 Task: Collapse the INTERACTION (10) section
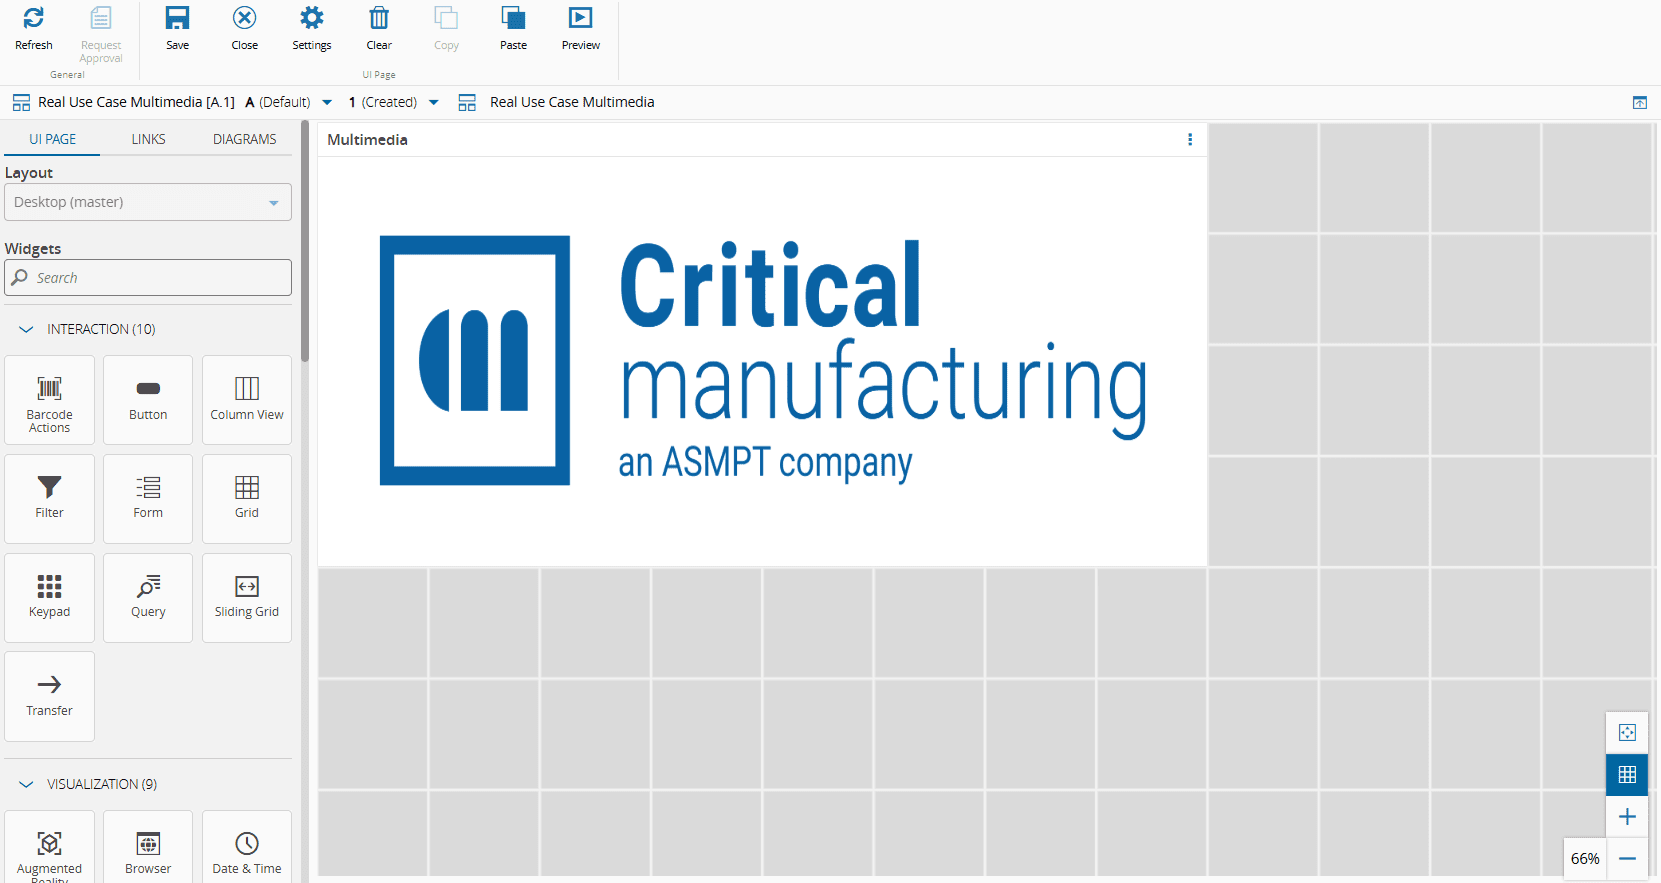pos(27,329)
